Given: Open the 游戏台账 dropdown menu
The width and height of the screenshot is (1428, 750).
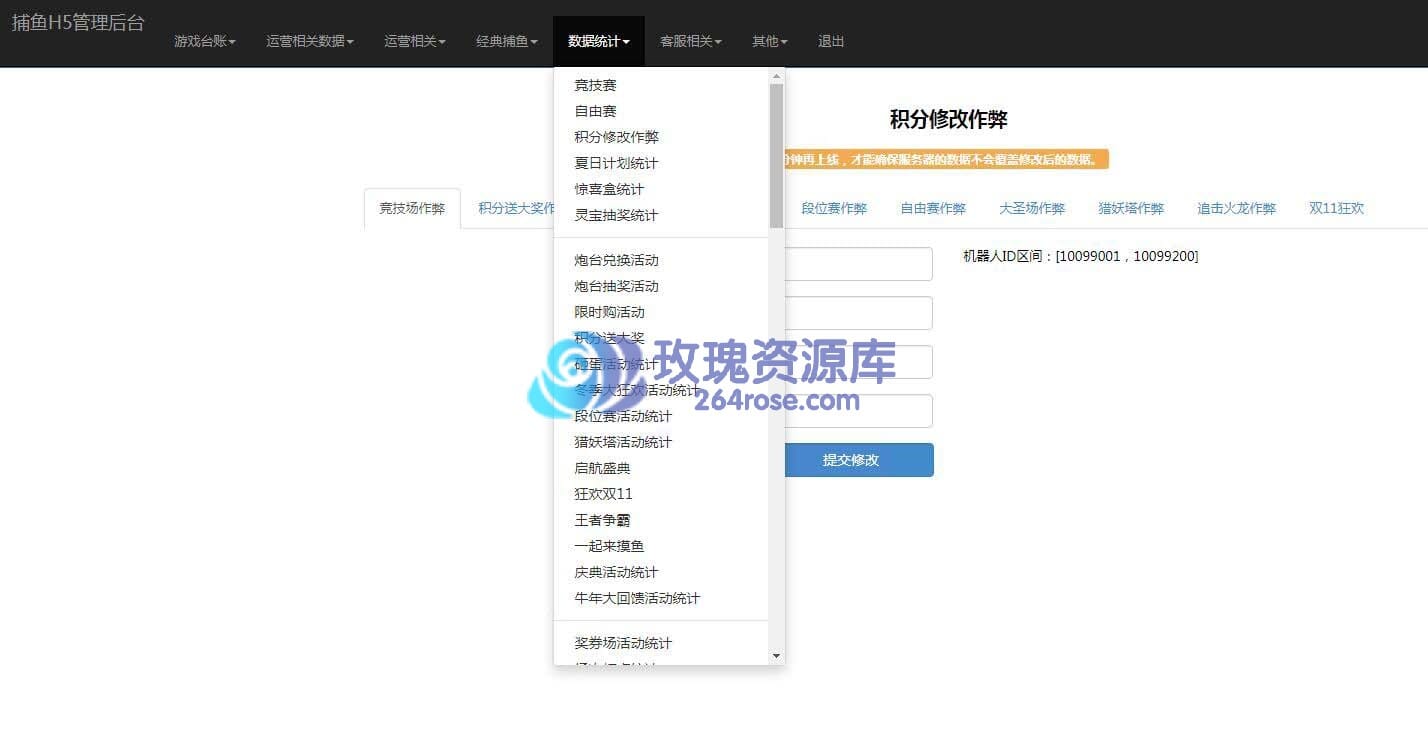Looking at the screenshot, I should [205, 41].
